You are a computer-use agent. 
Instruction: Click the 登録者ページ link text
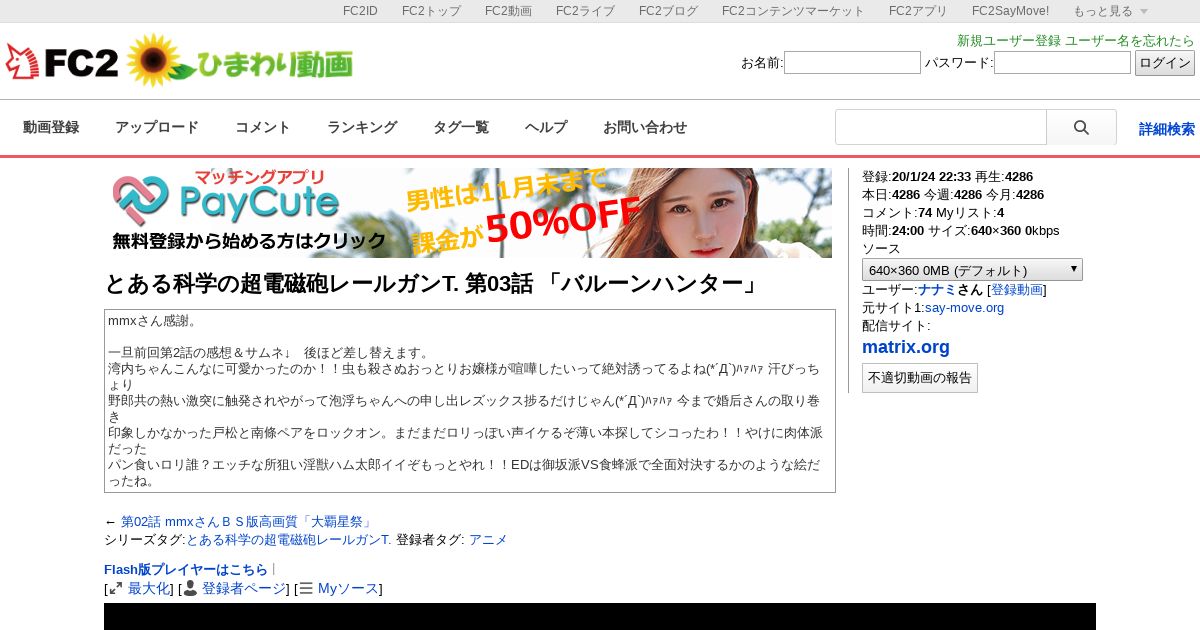[245, 588]
